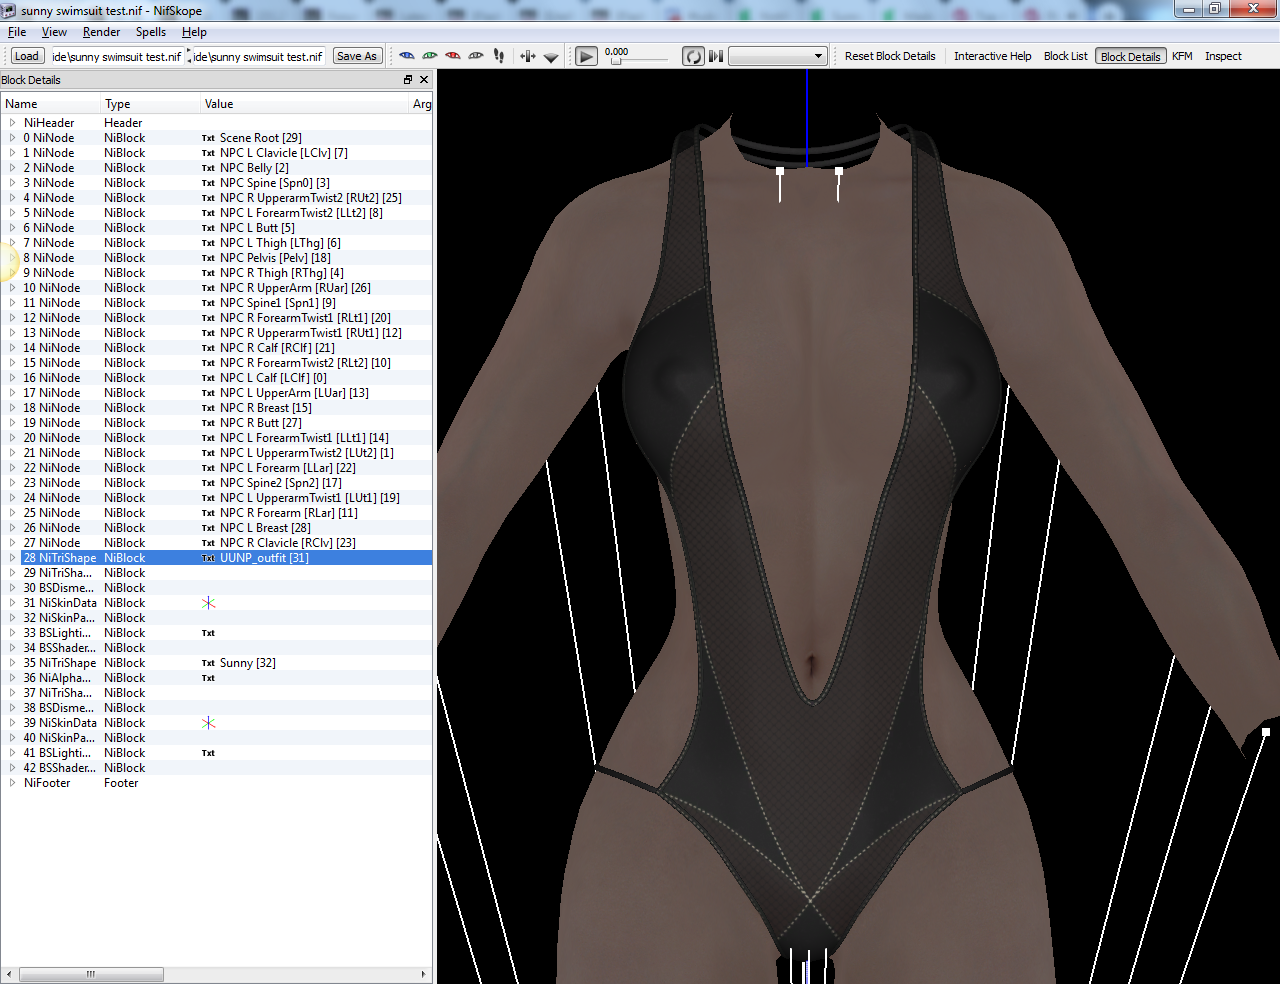Click the horizontal scrollbar thumb in Block Details
Image resolution: width=1280 pixels, height=984 pixels.
pyautogui.click(x=91, y=974)
